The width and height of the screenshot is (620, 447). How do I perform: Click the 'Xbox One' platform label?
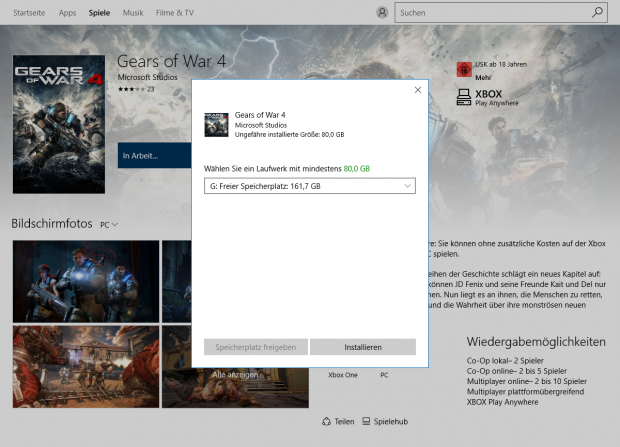(x=343, y=375)
